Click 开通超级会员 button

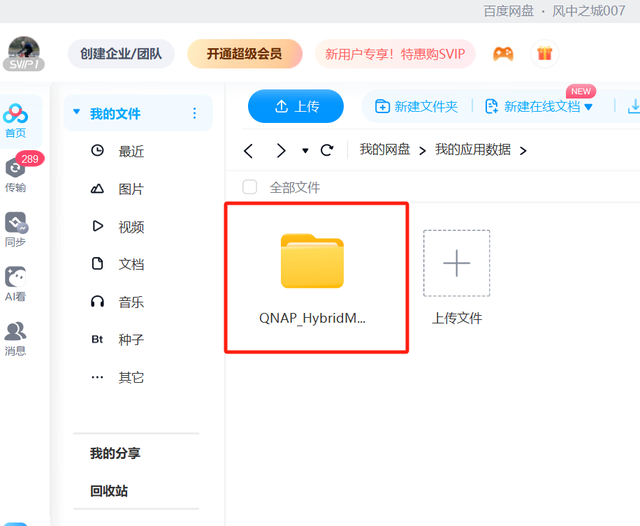244,53
